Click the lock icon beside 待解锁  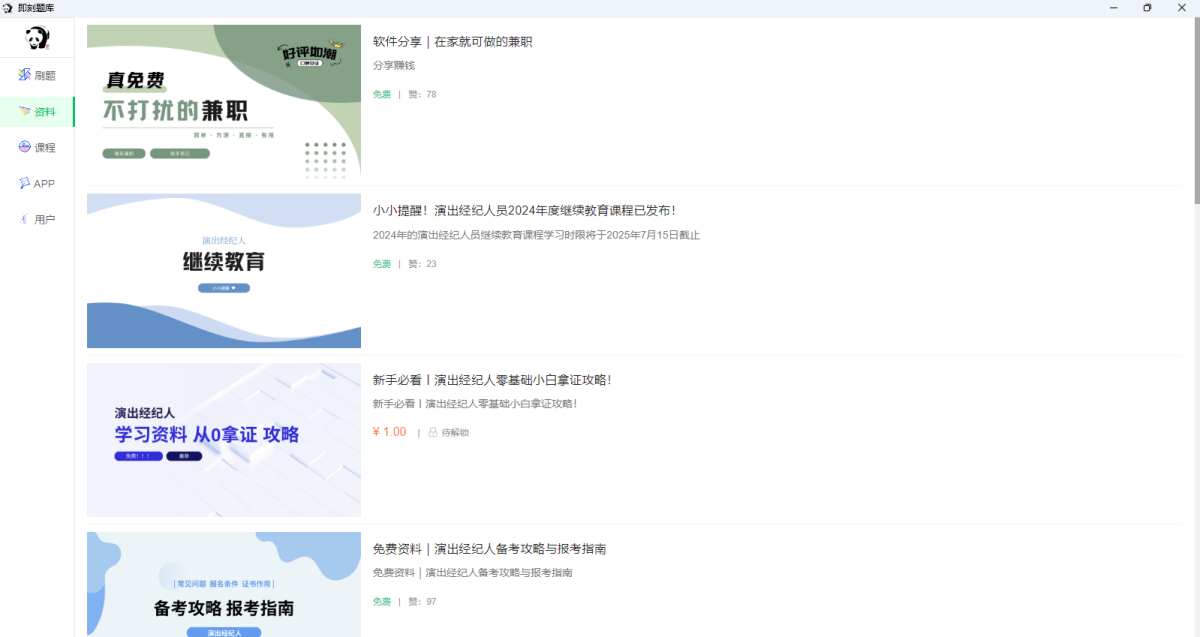[x=433, y=433]
